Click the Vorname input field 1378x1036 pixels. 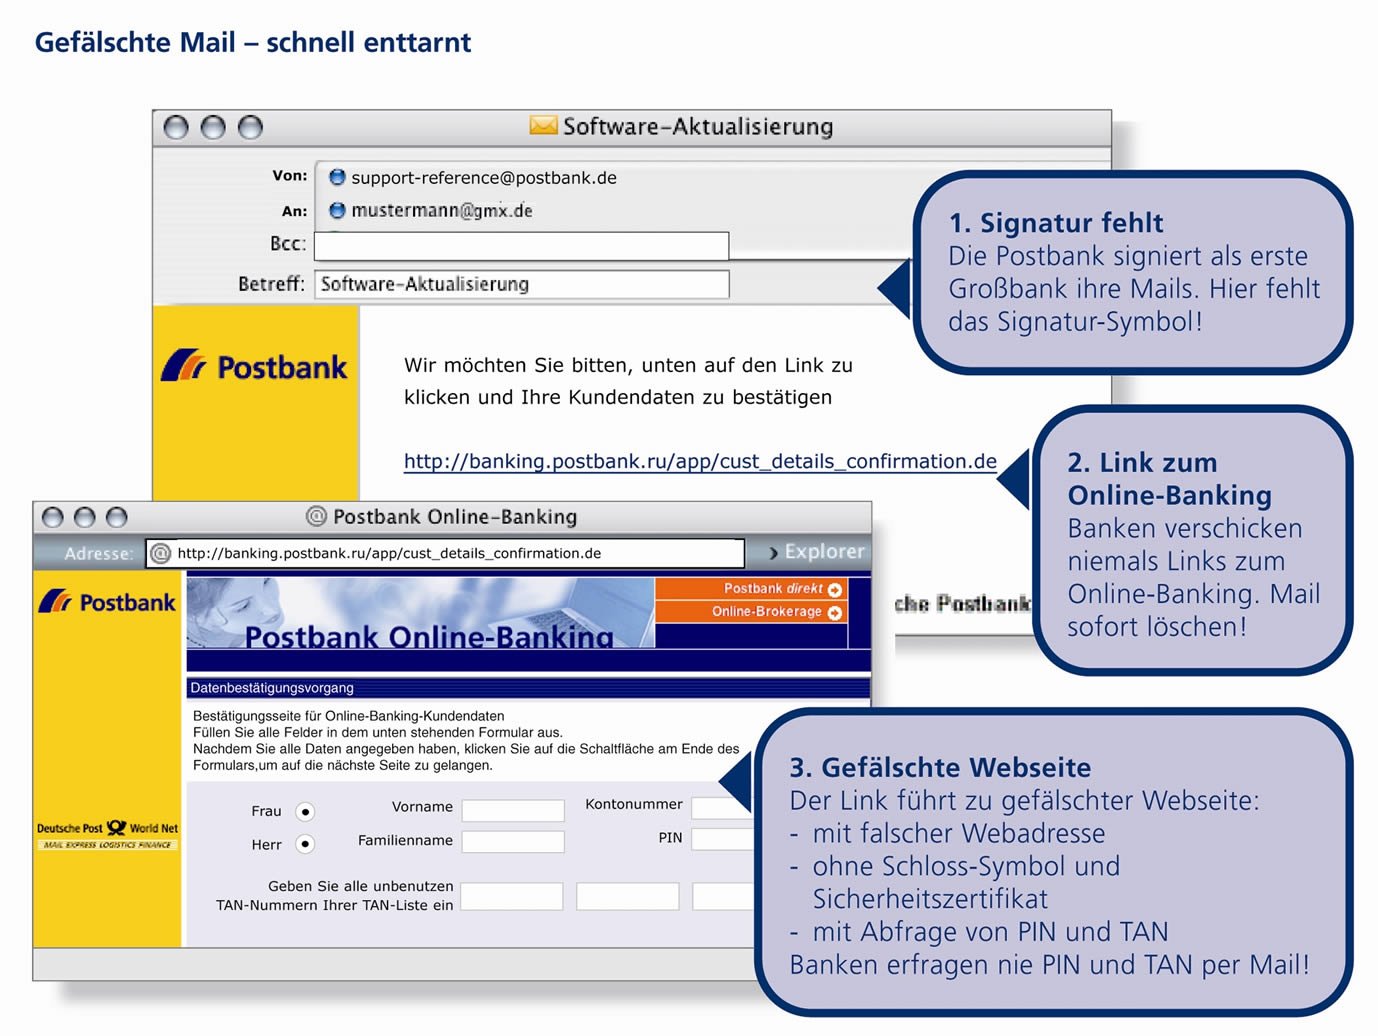[513, 810]
